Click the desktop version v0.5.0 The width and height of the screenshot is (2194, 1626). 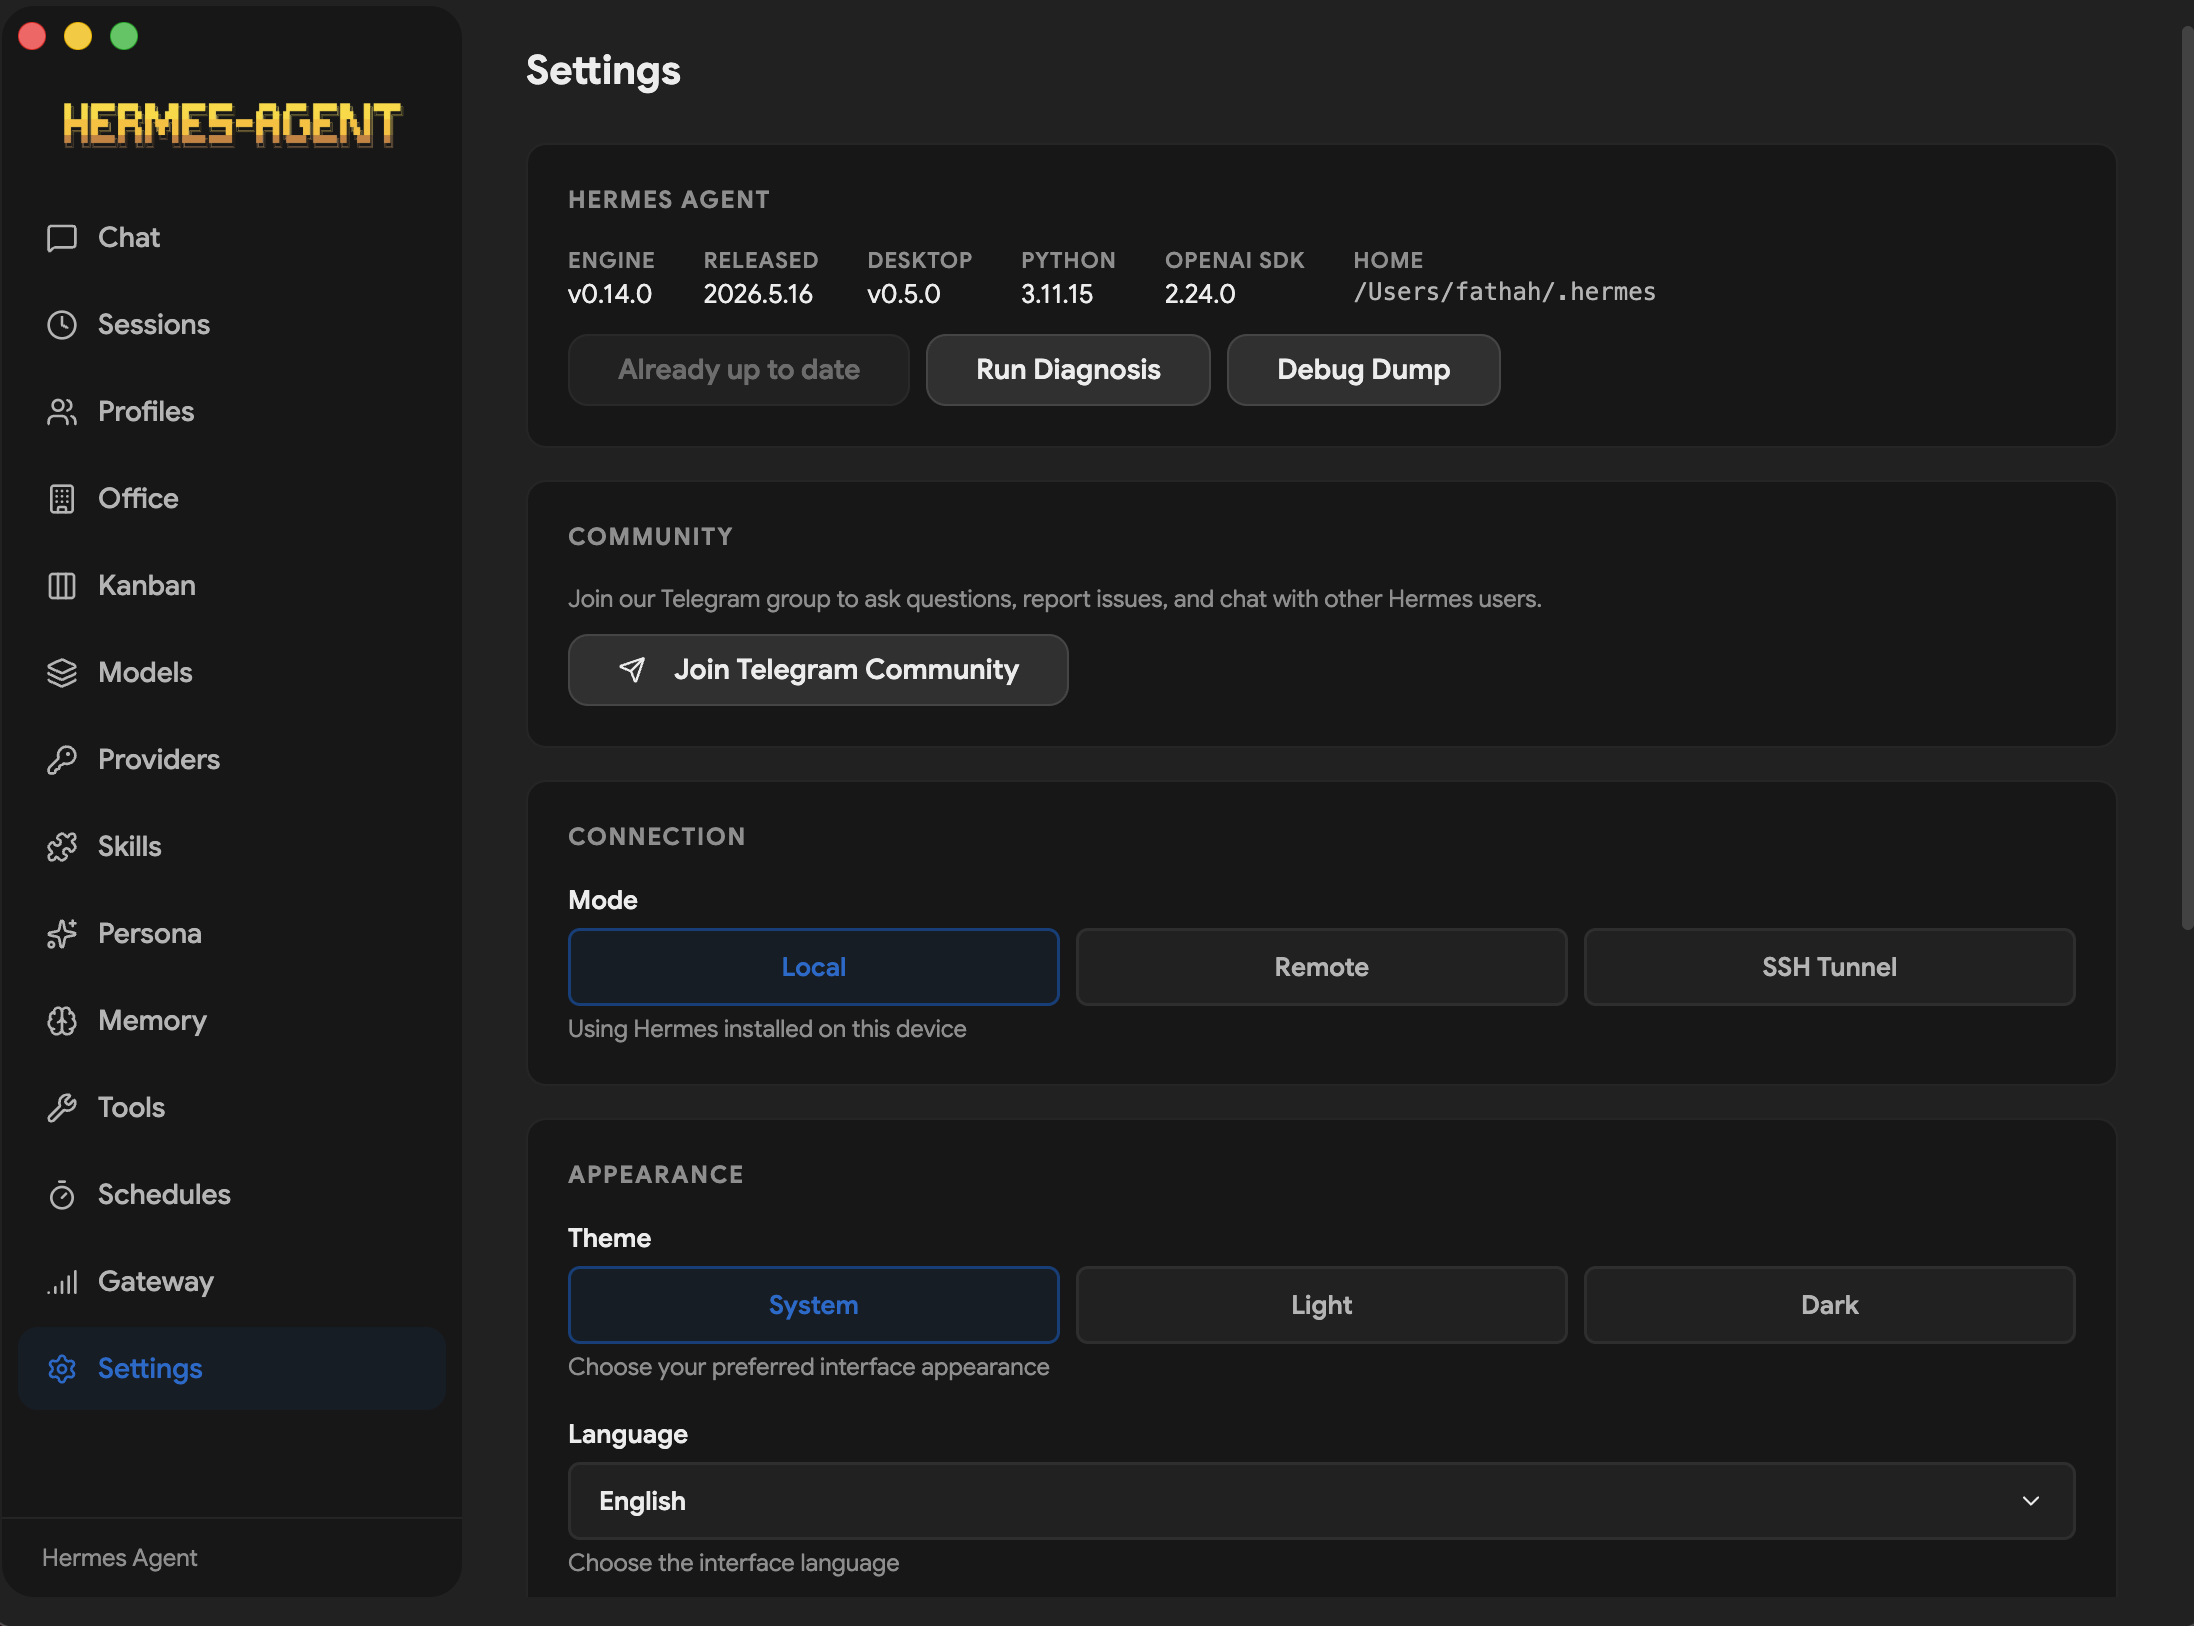[904, 294]
